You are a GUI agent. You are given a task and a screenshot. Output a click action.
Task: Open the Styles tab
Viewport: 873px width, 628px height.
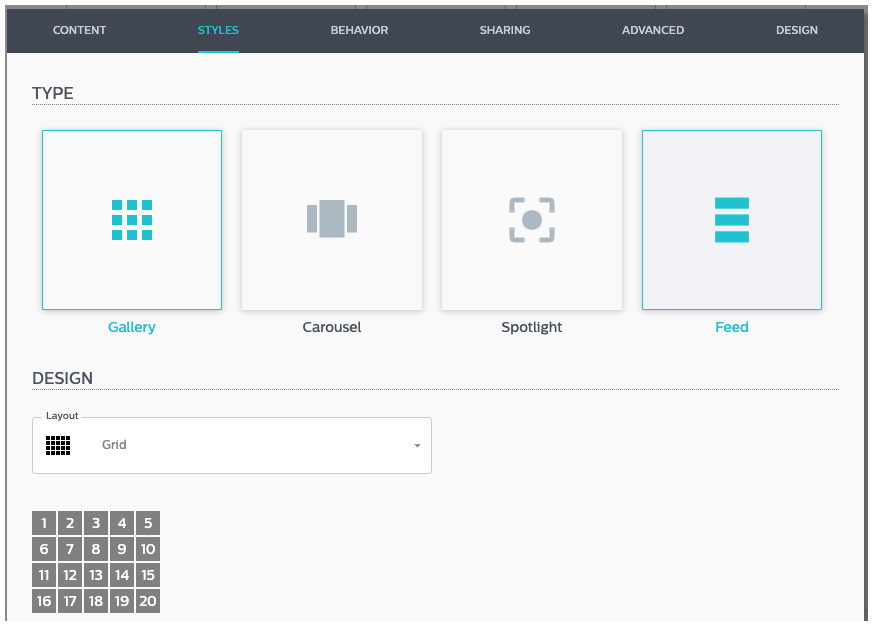tap(218, 30)
